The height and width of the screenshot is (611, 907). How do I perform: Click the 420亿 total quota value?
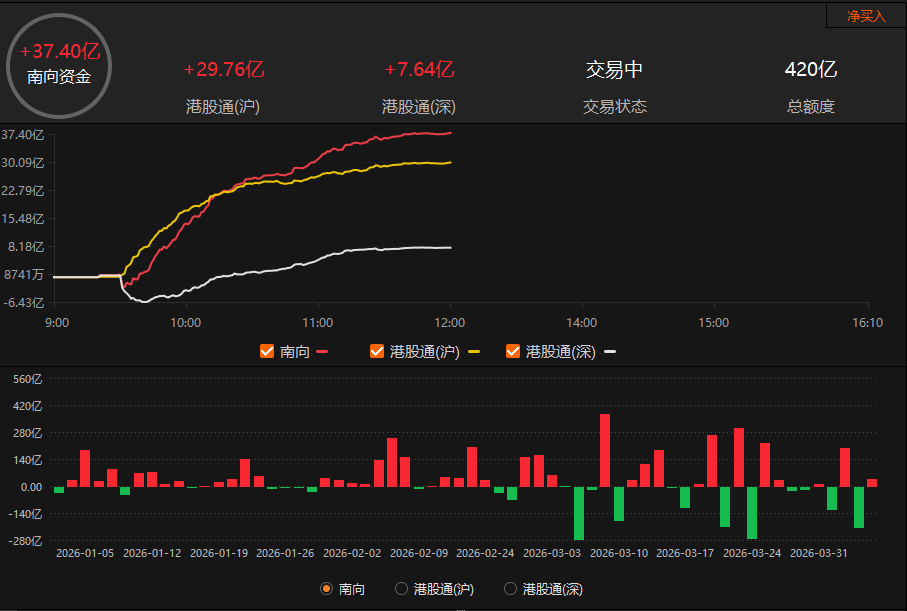[810, 69]
